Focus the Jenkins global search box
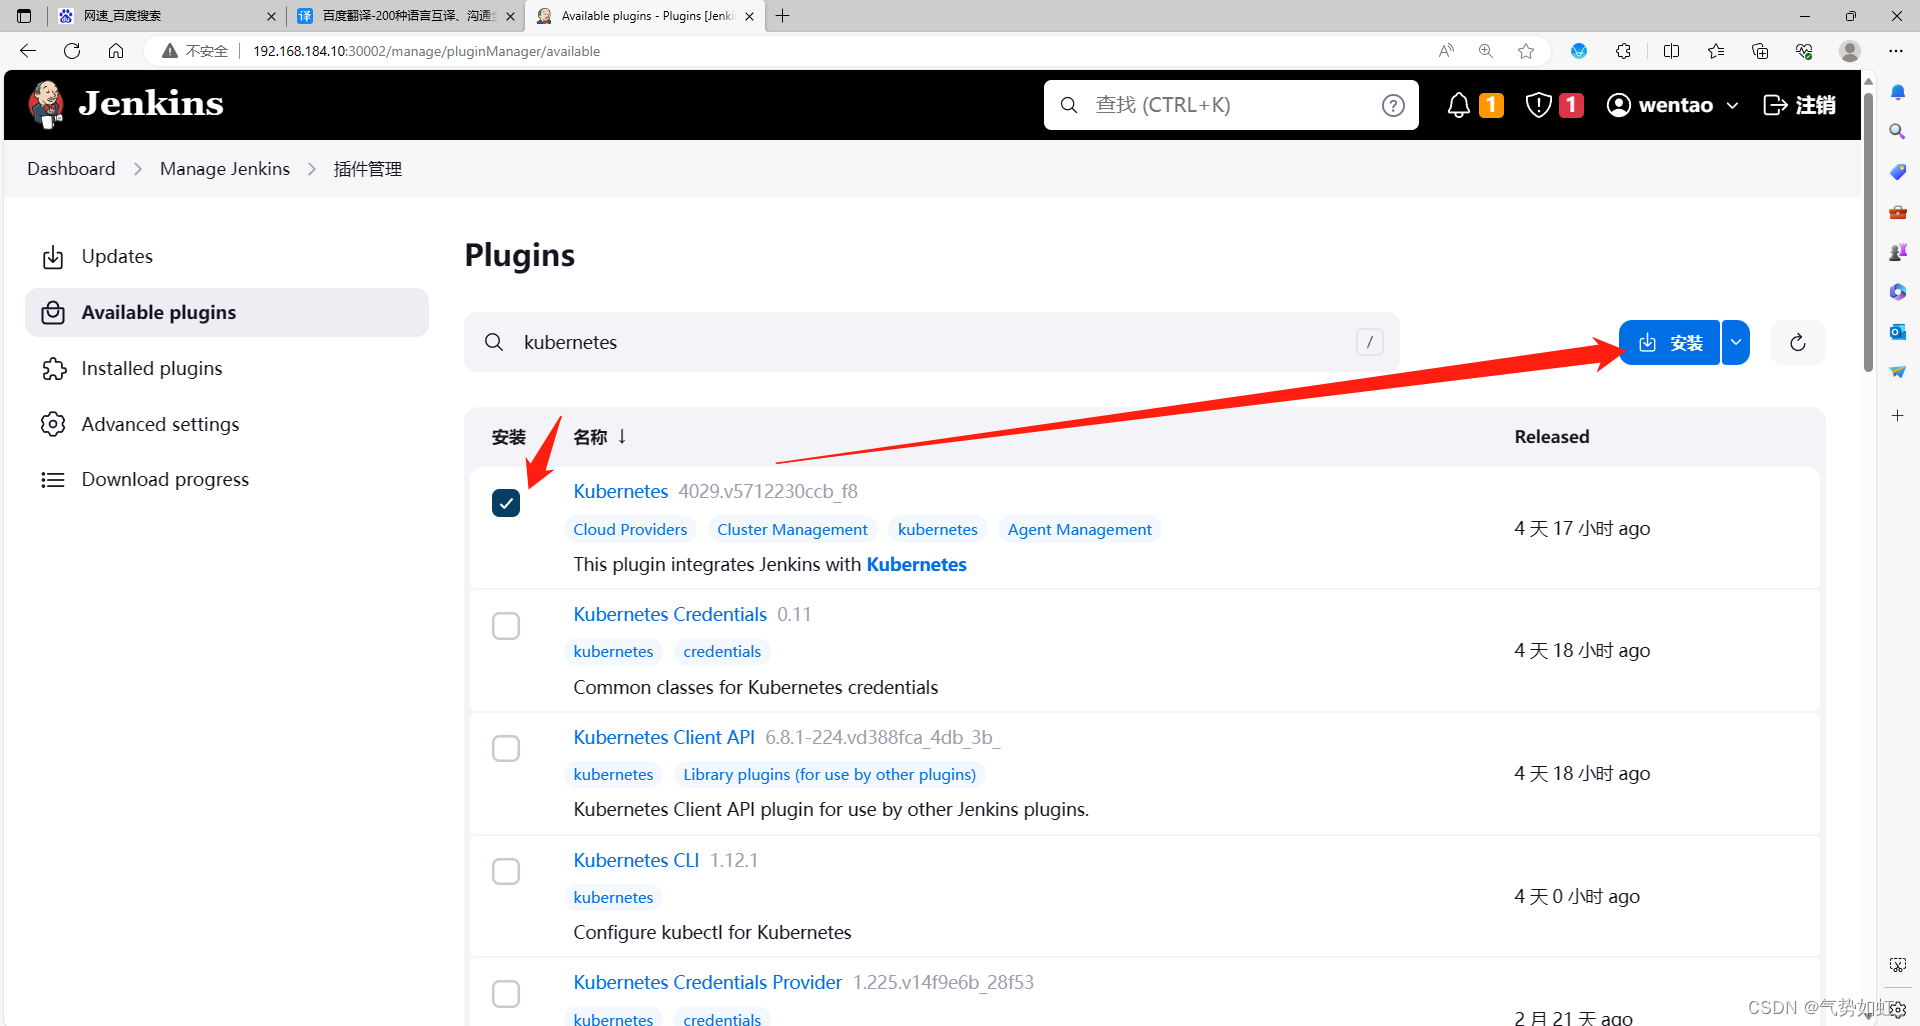Screen dimensions: 1920x1026 coord(1231,105)
